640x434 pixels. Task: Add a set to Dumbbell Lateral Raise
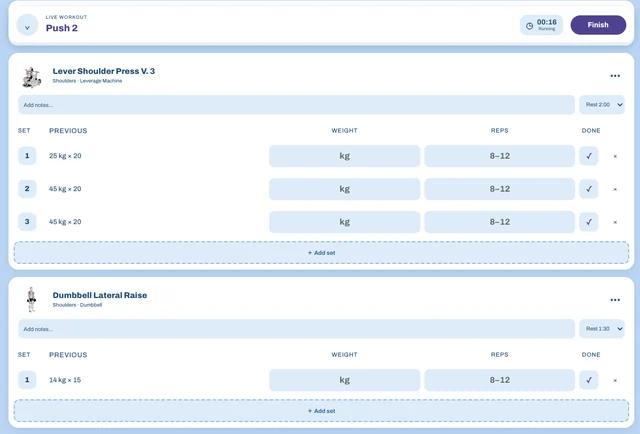(321, 411)
